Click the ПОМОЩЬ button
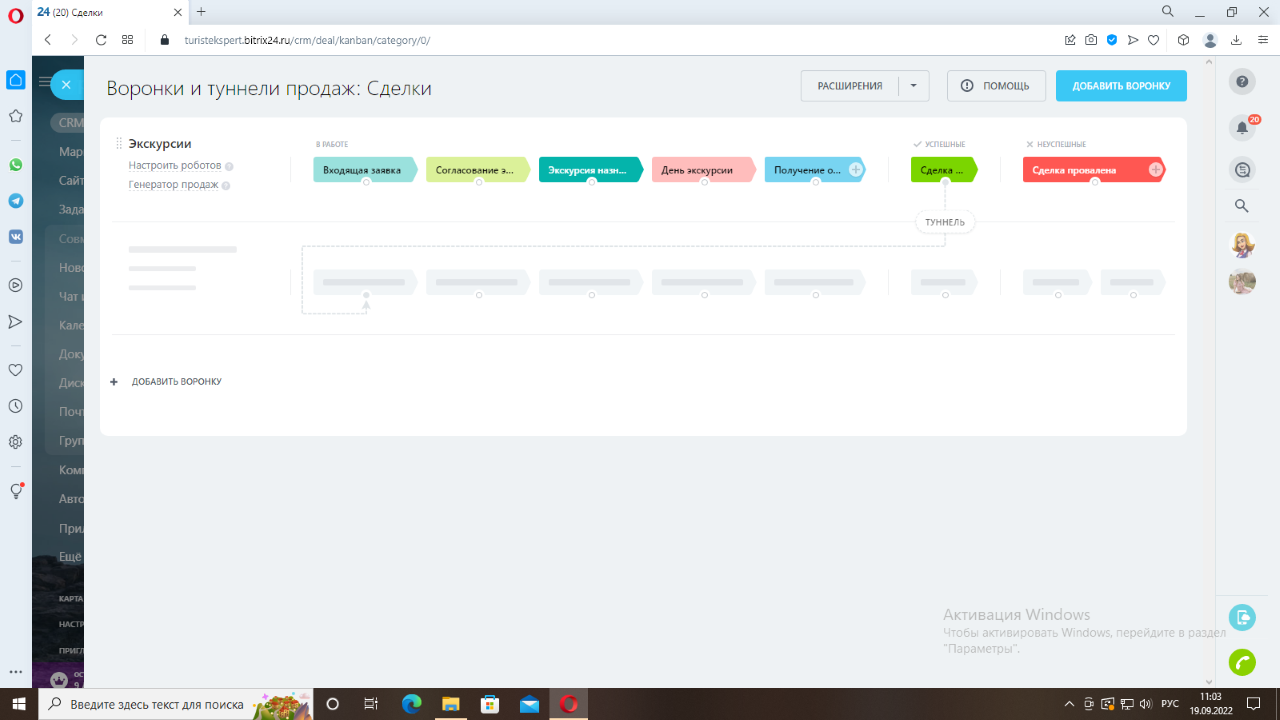1280x720 pixels. tap(996, 86)
